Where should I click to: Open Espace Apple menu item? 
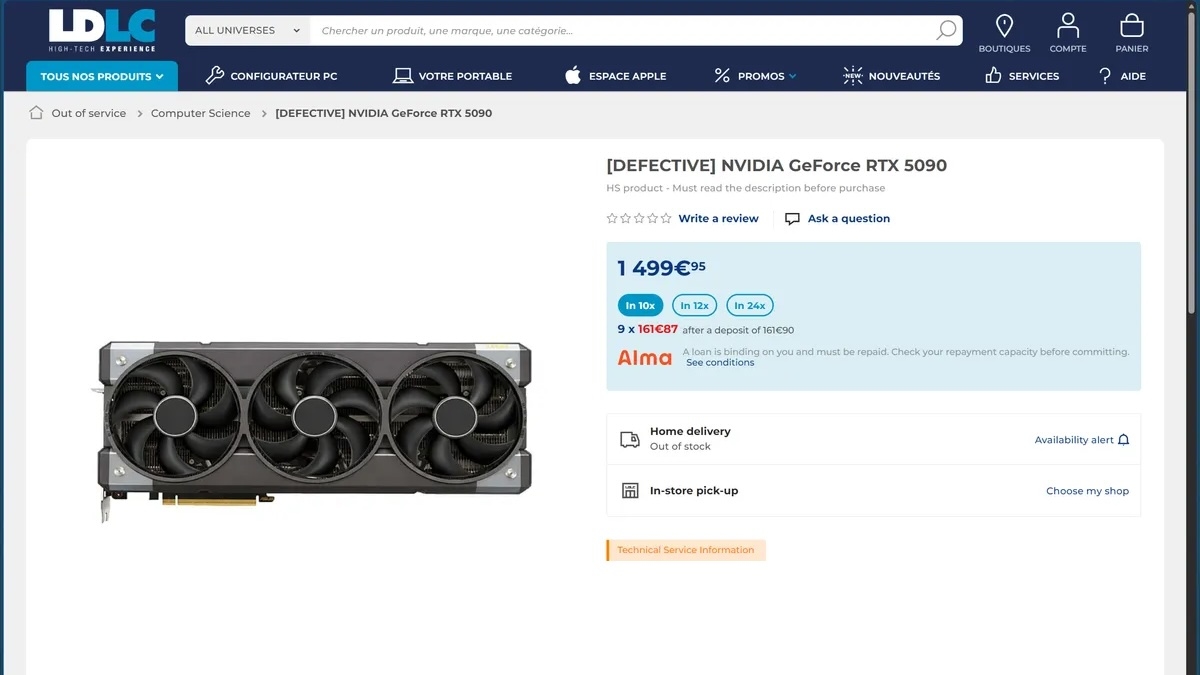tap(627, 76)
